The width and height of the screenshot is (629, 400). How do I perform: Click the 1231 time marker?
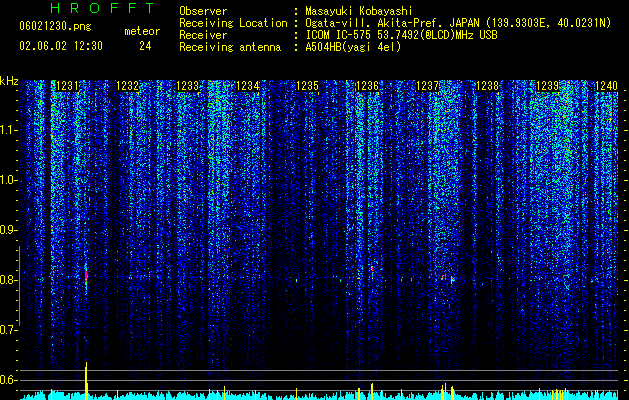tap(67, 86)
